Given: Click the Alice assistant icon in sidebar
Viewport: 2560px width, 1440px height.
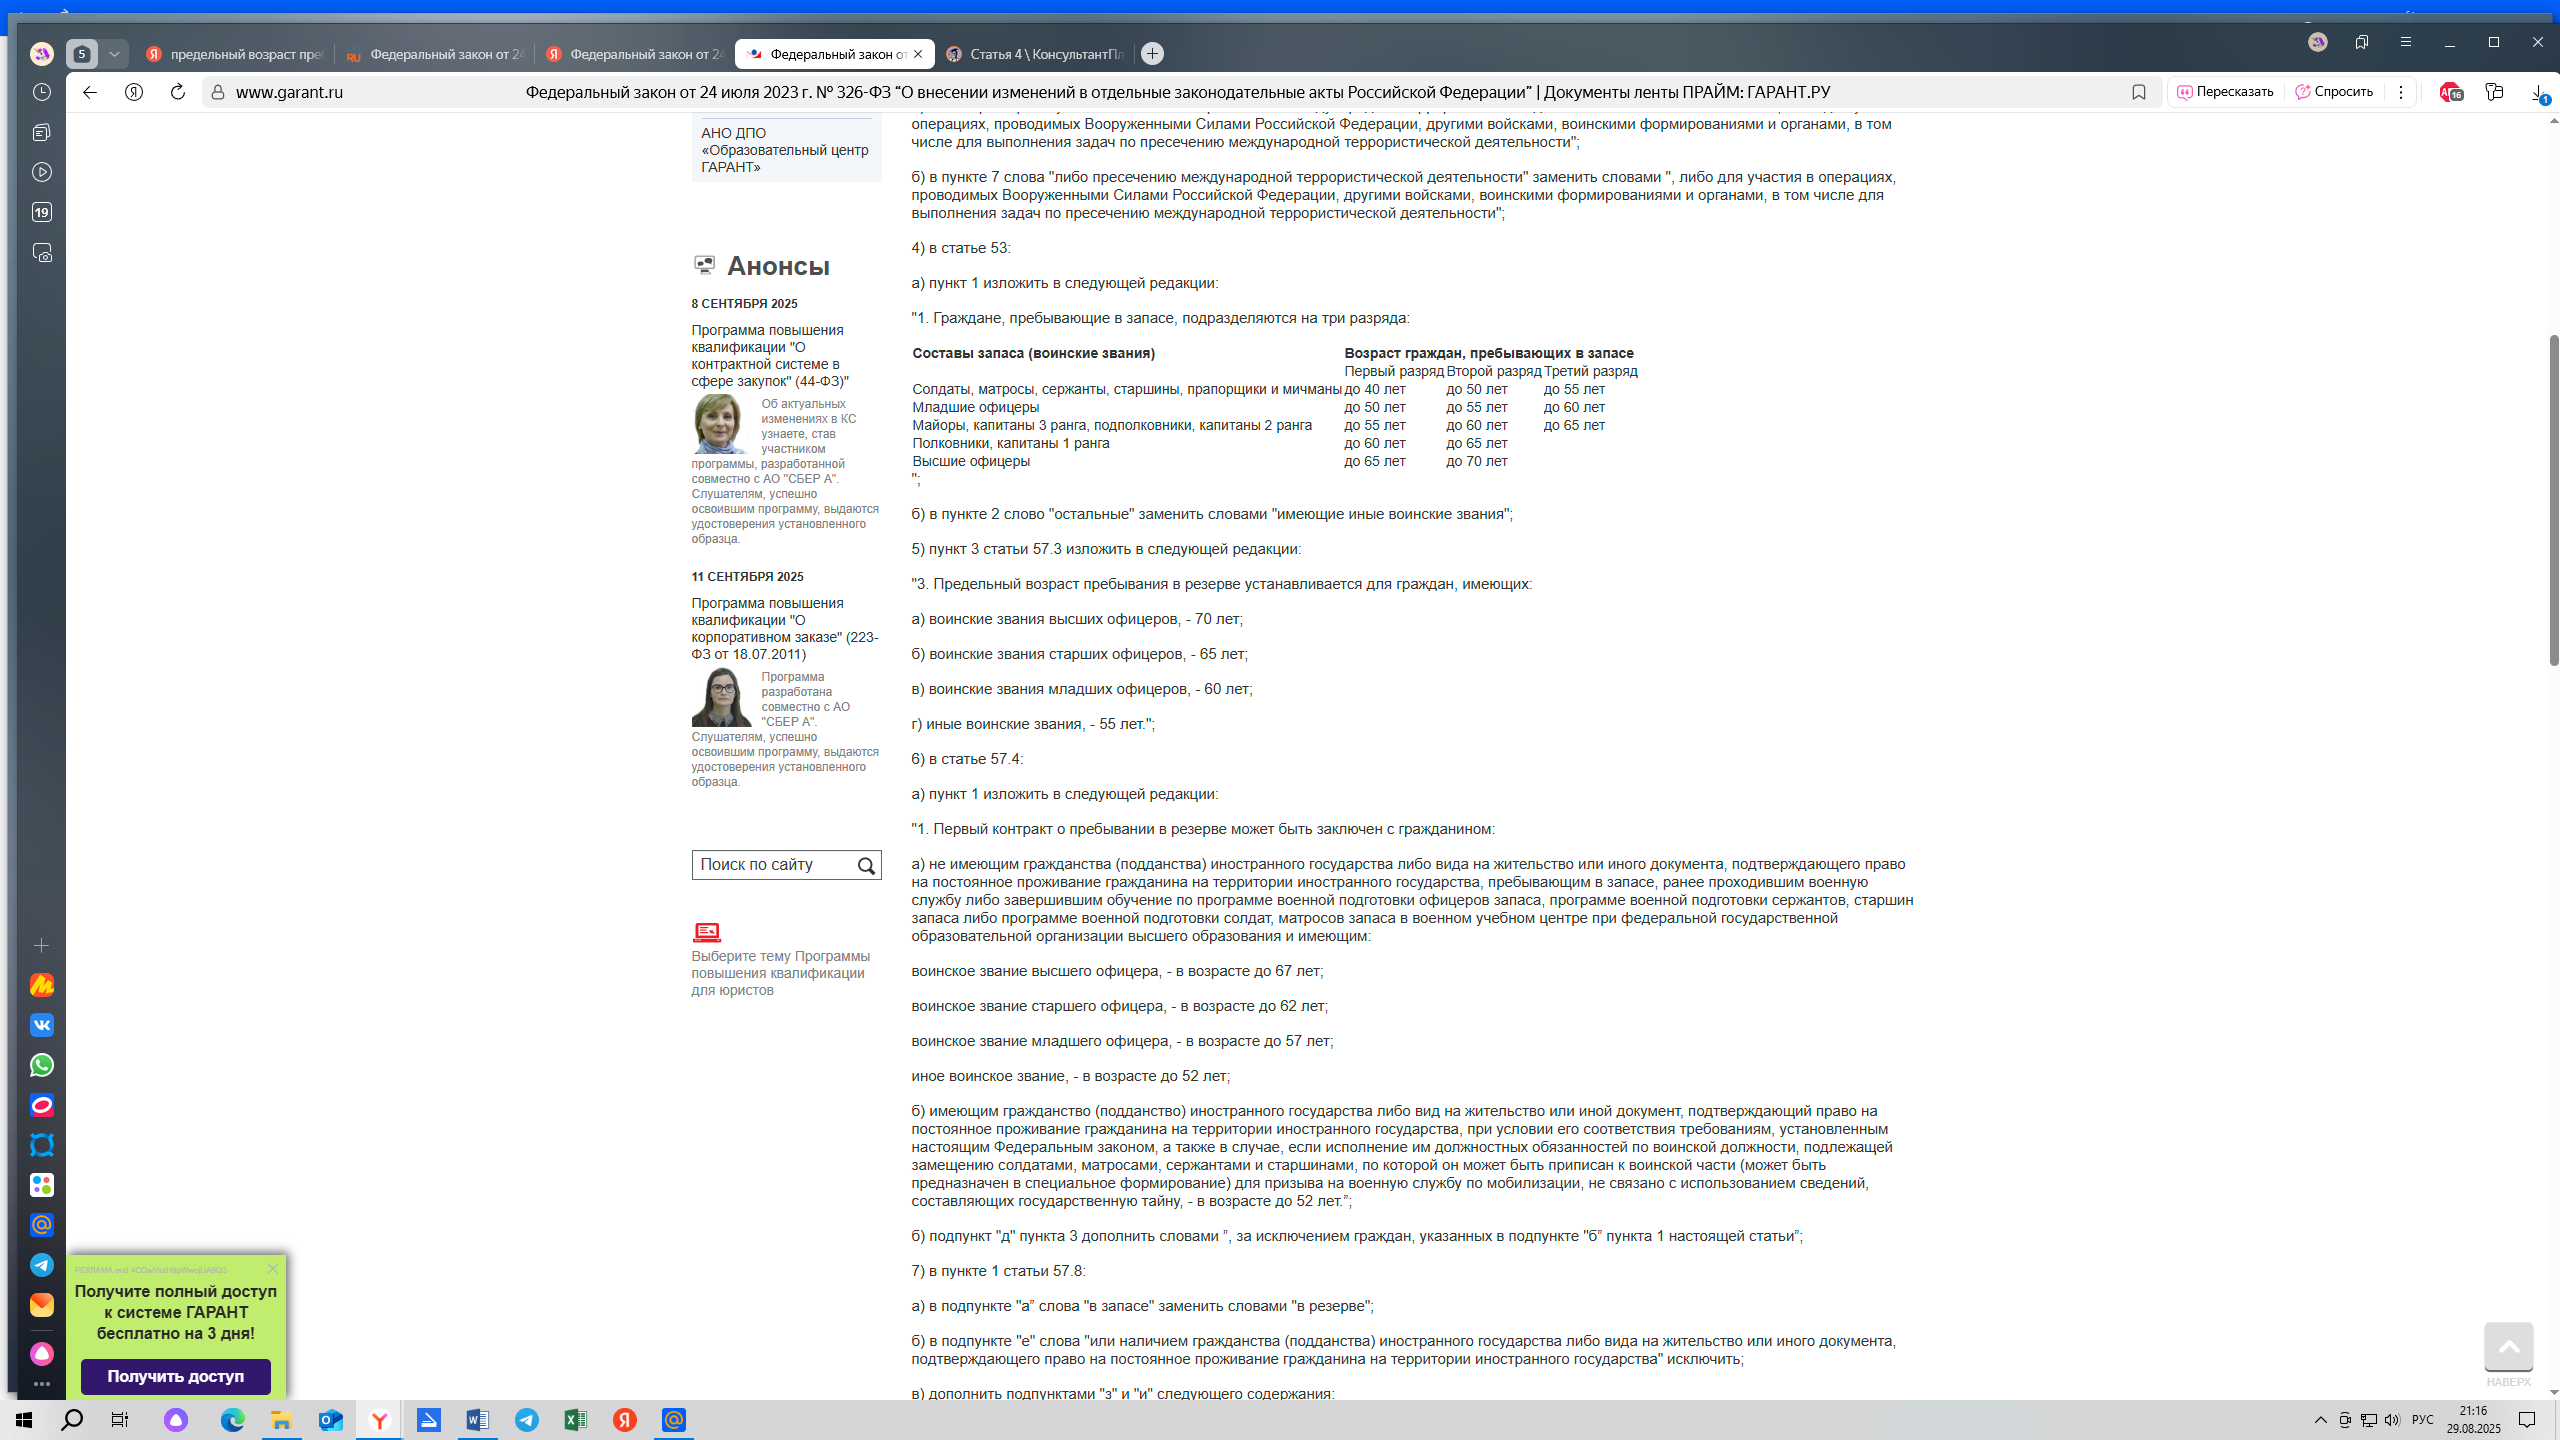Looking at the screenshot, I should tap(42, 1353).
